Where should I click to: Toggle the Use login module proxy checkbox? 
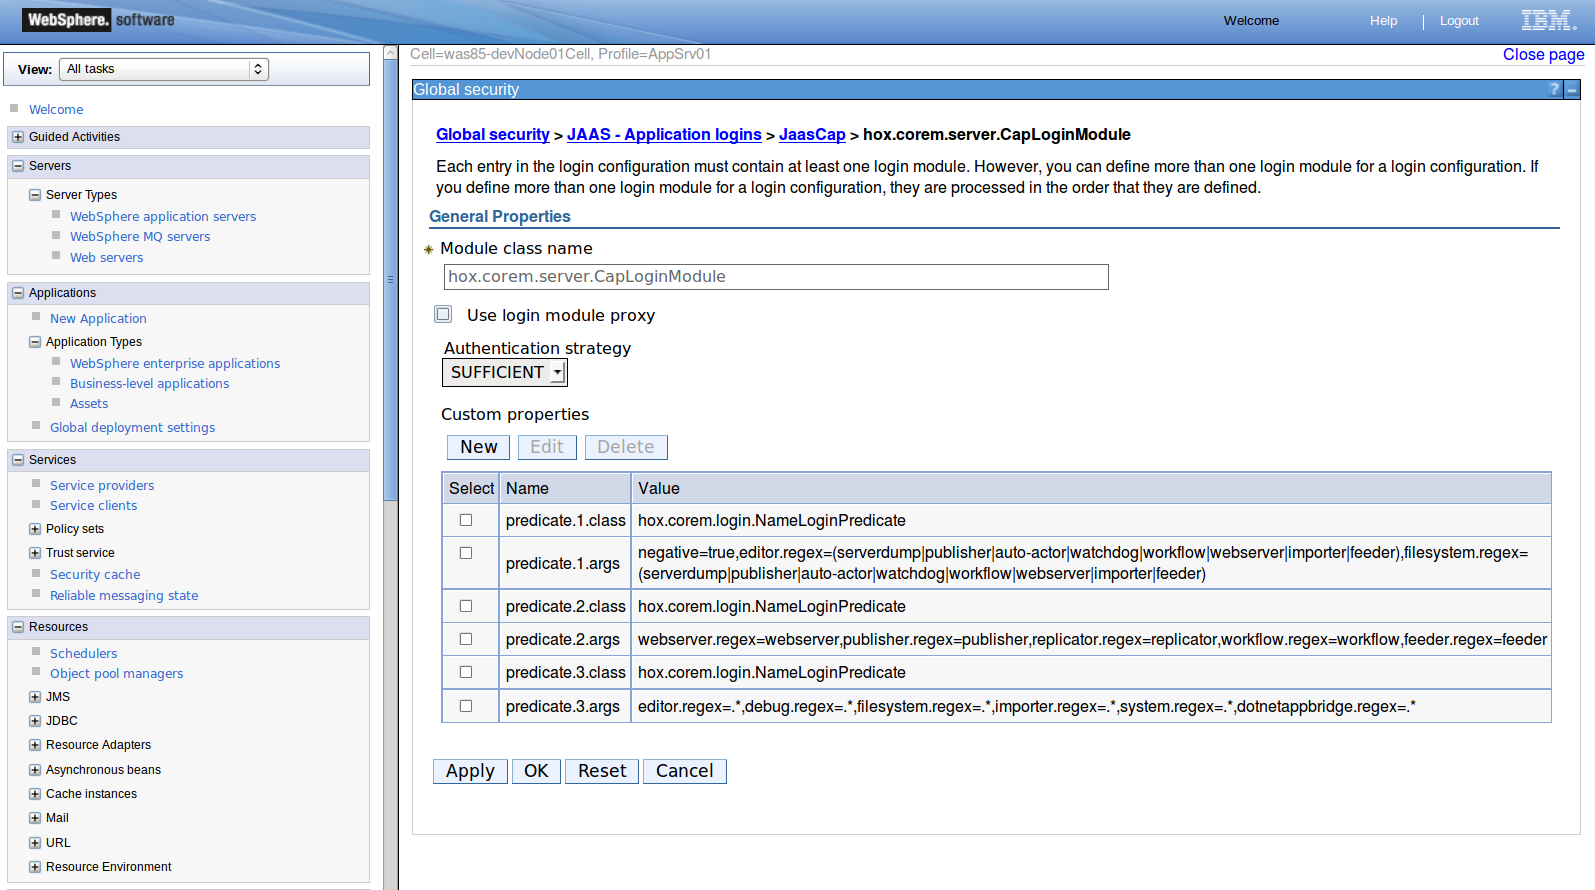[443, 314]
